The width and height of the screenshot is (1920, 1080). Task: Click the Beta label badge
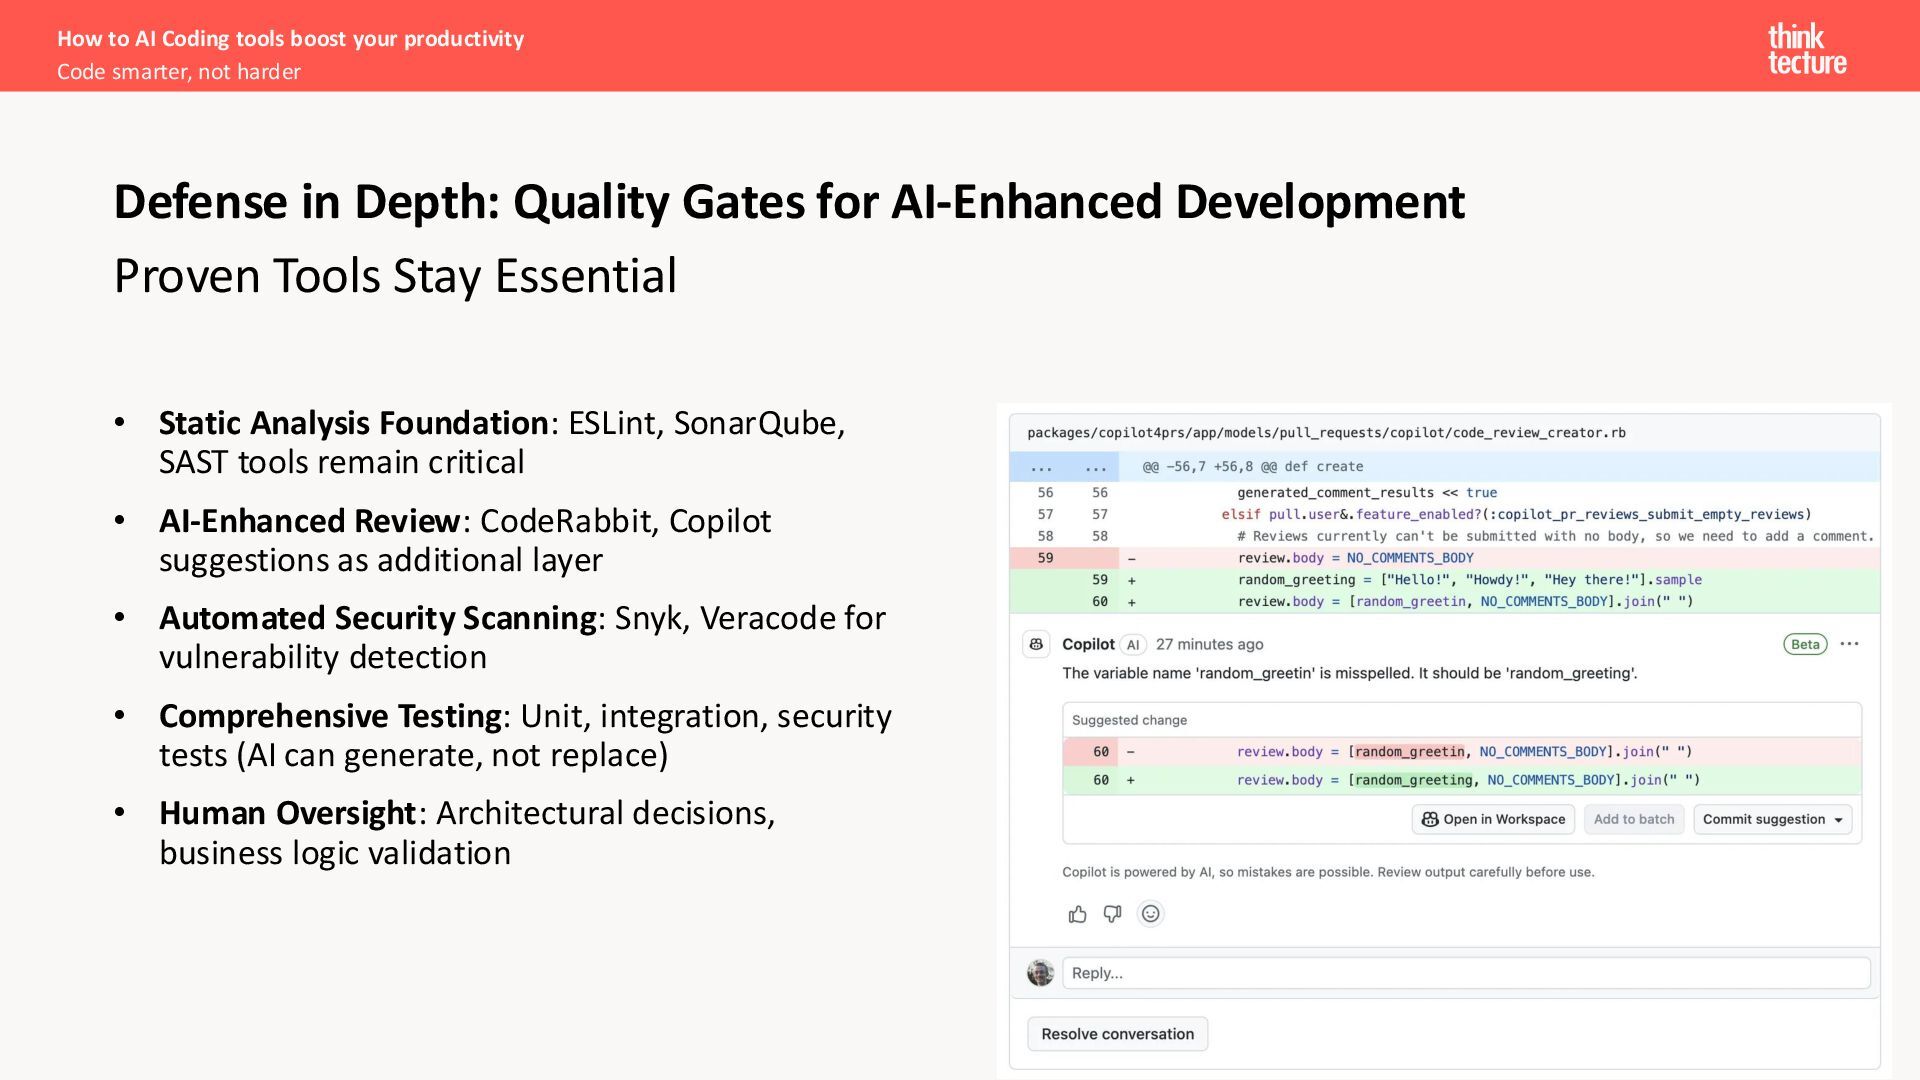[1805, 645]
